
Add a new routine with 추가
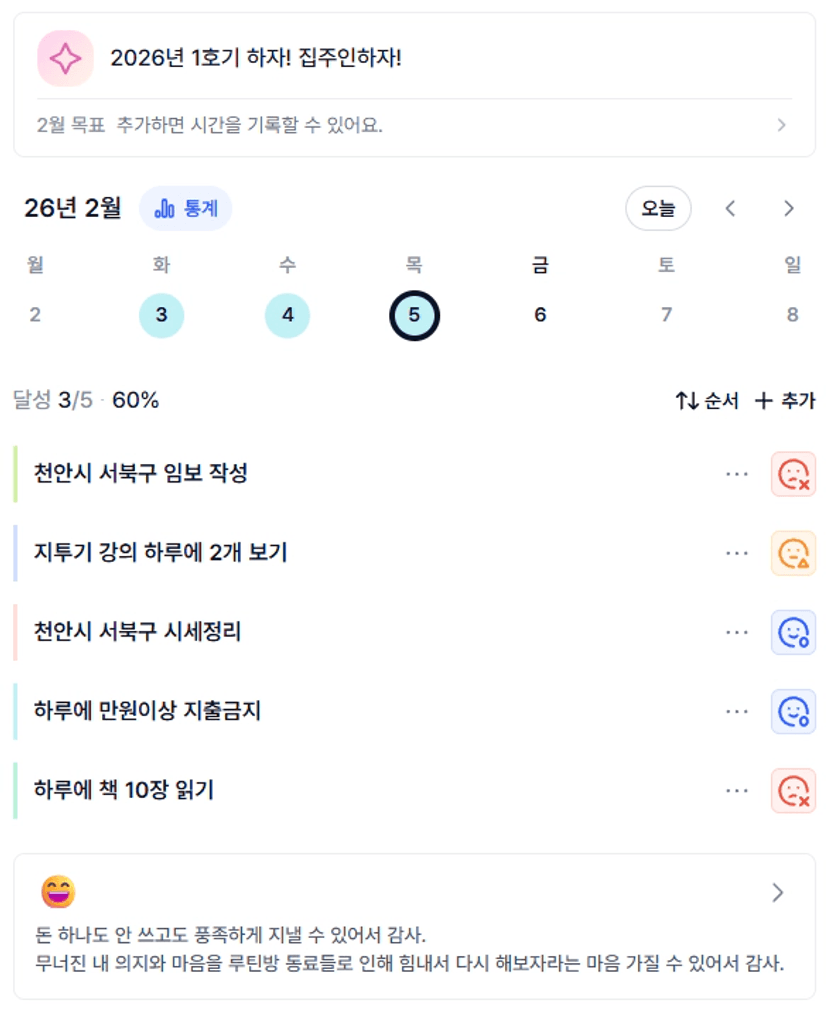click(x=785, y=401)
